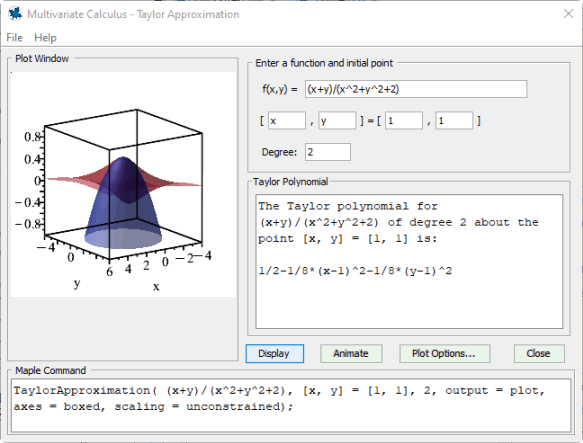
Task: Open the Help menu
Action: (x=45, y=38)
